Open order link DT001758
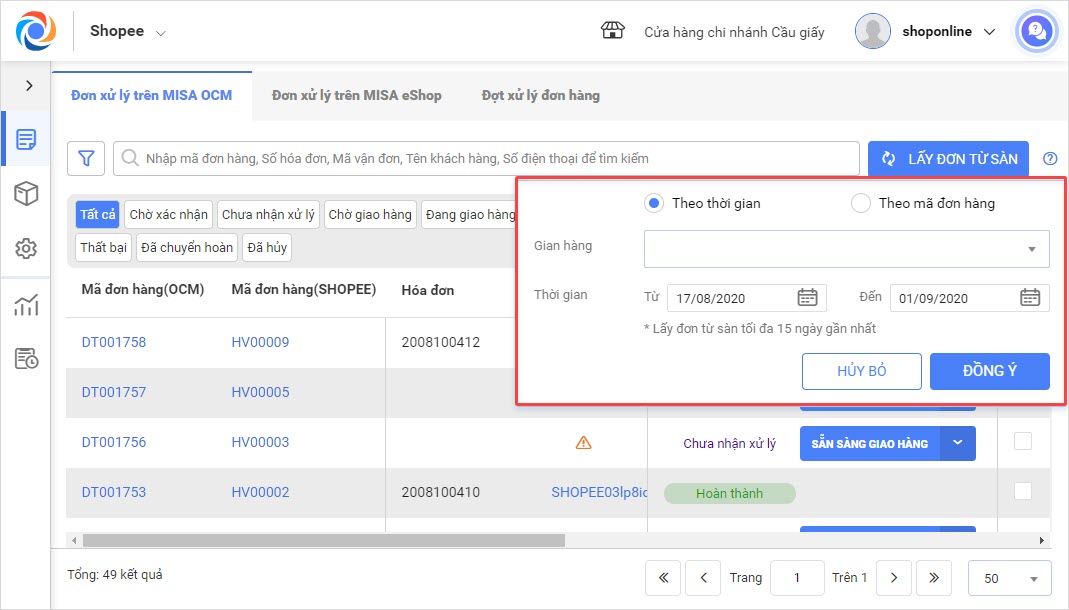The width and height of the screenshot is (1069, 610). click(x=114, y=342)
